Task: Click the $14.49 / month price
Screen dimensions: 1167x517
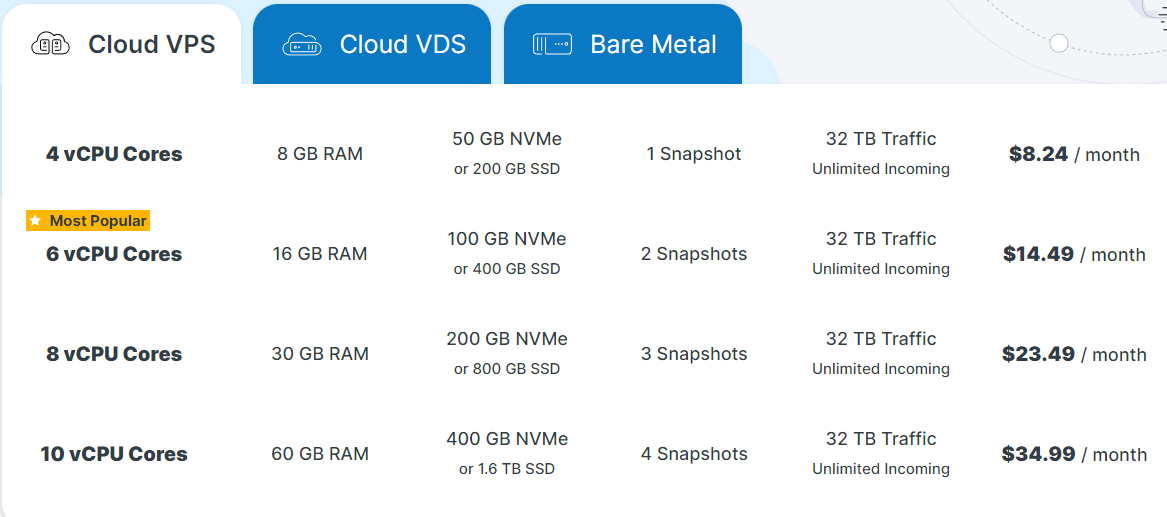Action: tap(1074, 254)
